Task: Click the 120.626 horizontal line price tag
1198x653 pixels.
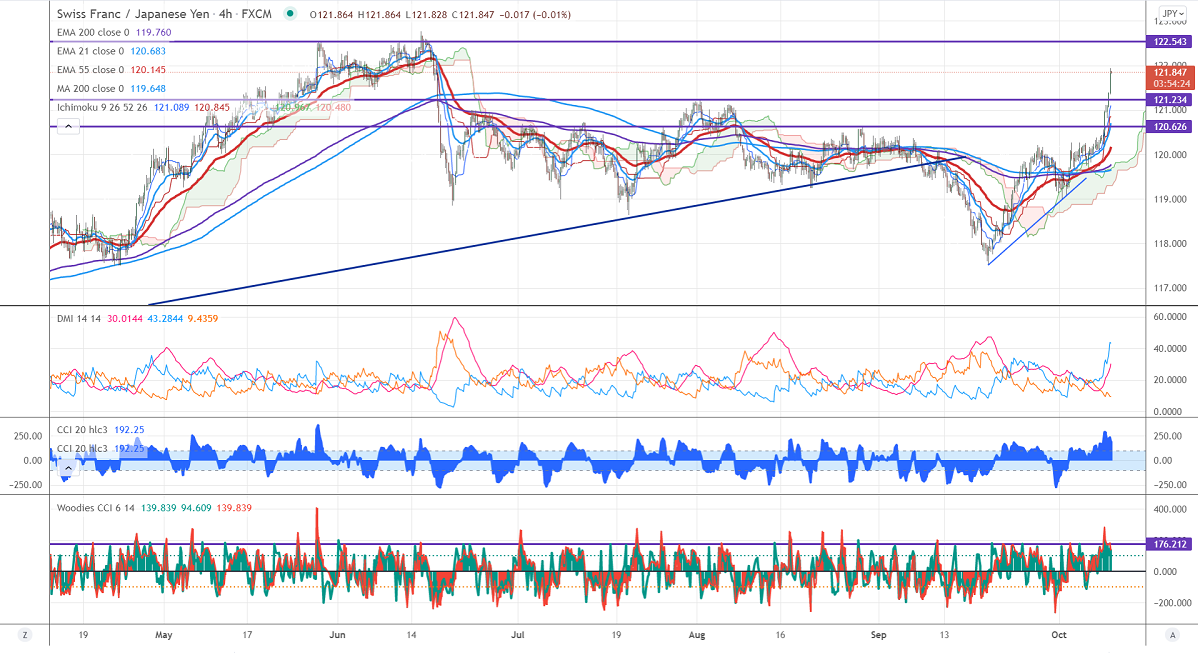Action: [1170, 127]
